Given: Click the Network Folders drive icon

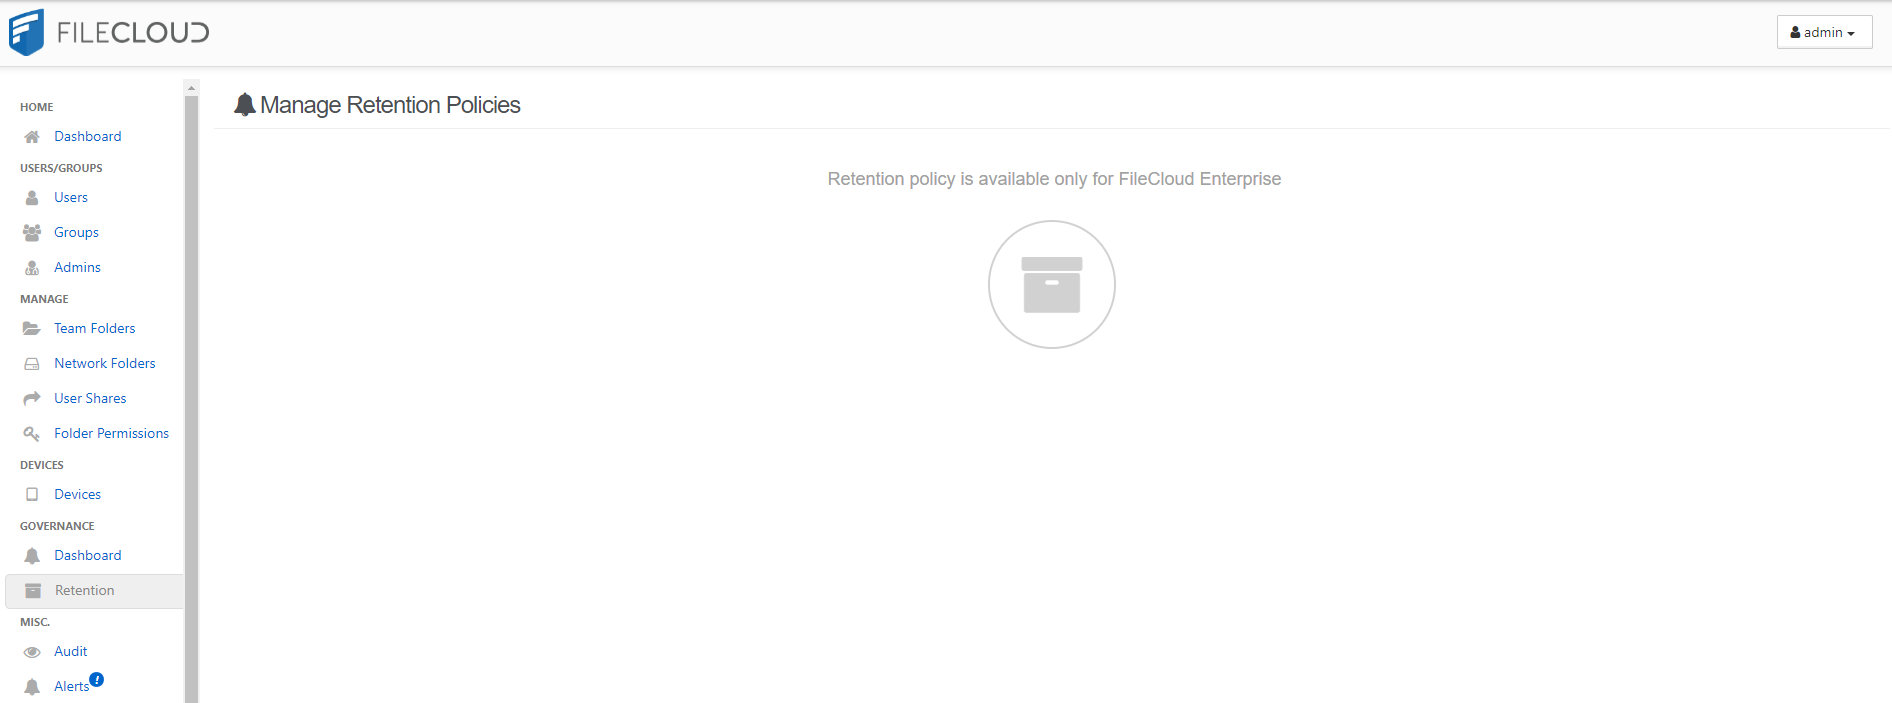Looking at the screenshot, I should [32, 364].
